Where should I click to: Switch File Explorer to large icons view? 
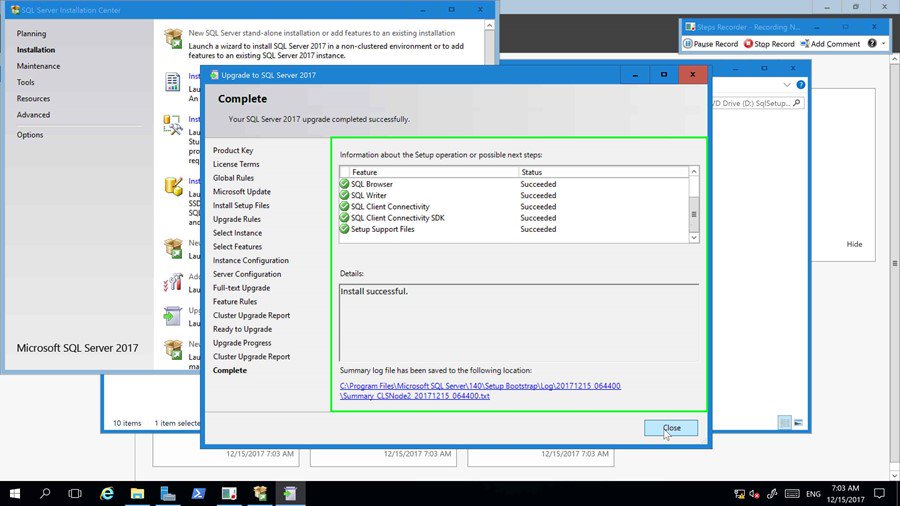coord(798,422)
